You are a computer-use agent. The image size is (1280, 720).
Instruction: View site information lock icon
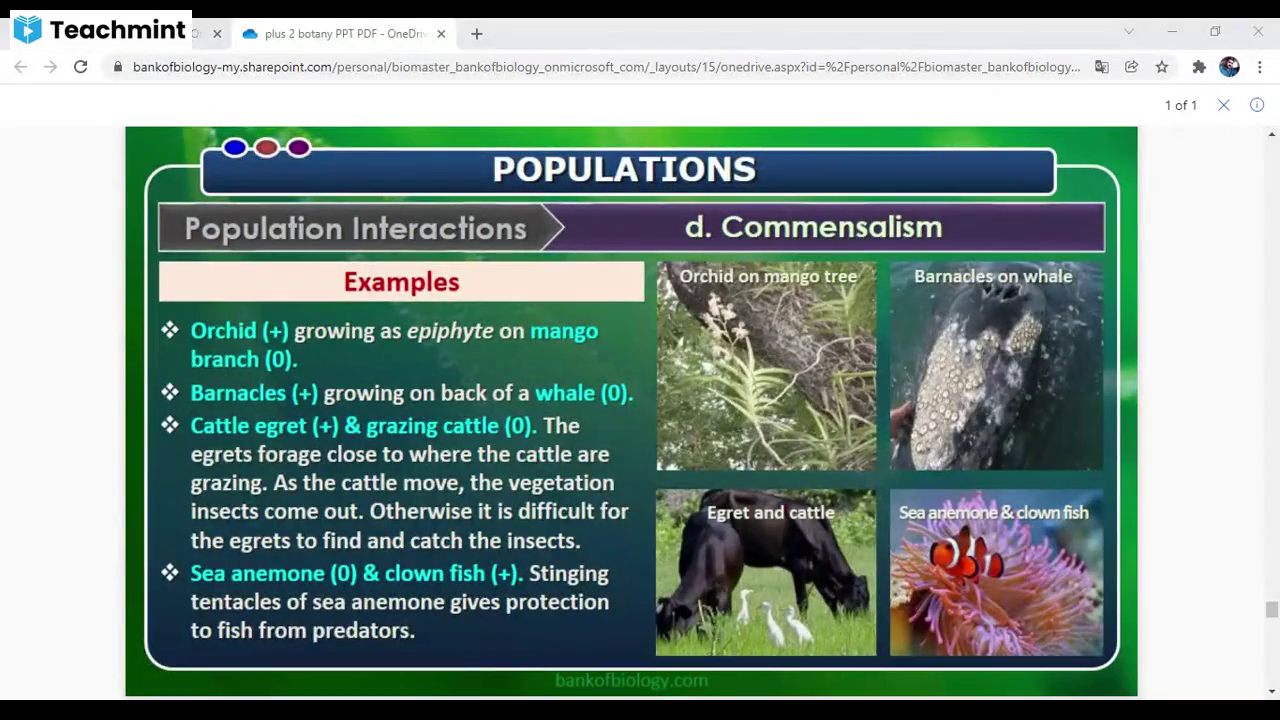[x=118, y=67]
